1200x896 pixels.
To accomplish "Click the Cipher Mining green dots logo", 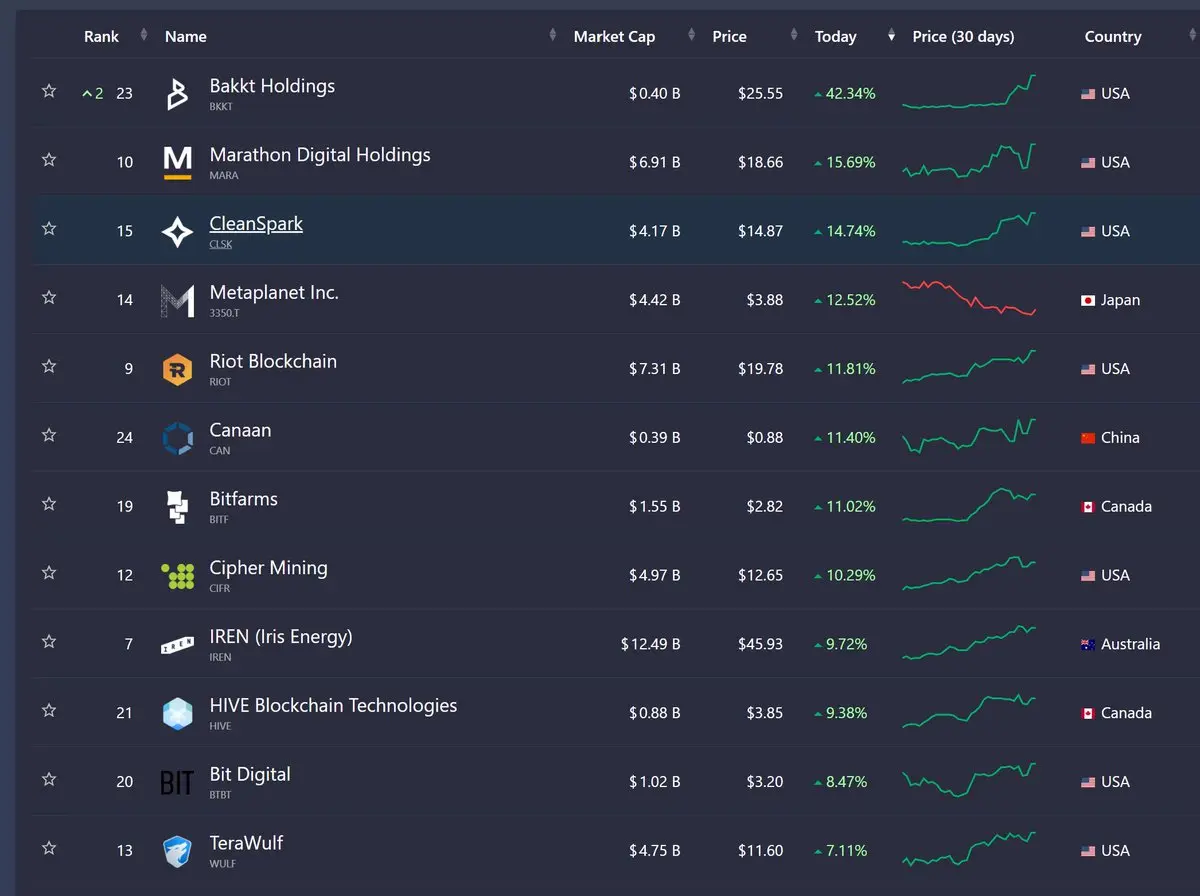I will point(177,576).
